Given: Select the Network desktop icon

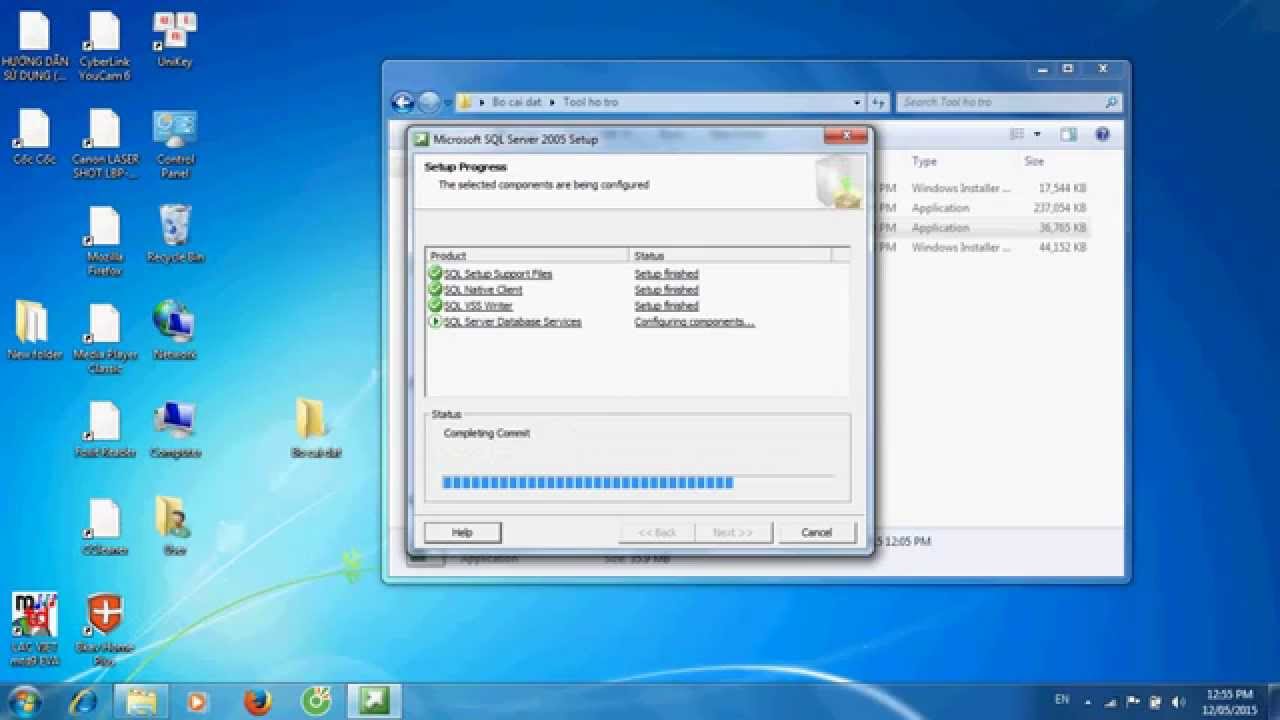Looking at the screenshot, I should [175, 331].
